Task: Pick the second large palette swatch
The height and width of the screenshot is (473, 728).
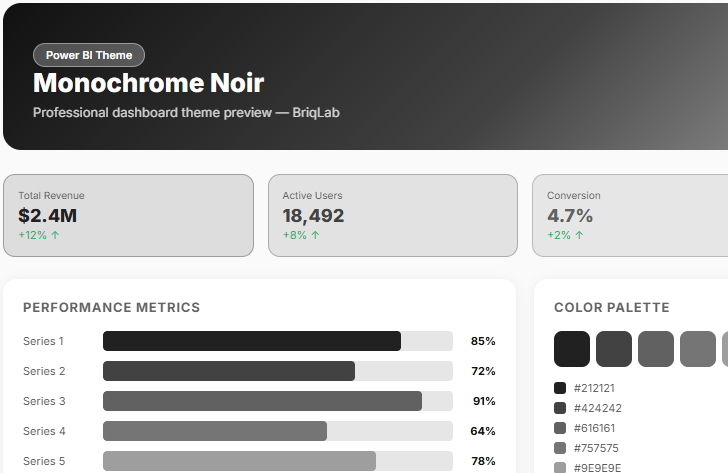Action: tap(614, 349)
